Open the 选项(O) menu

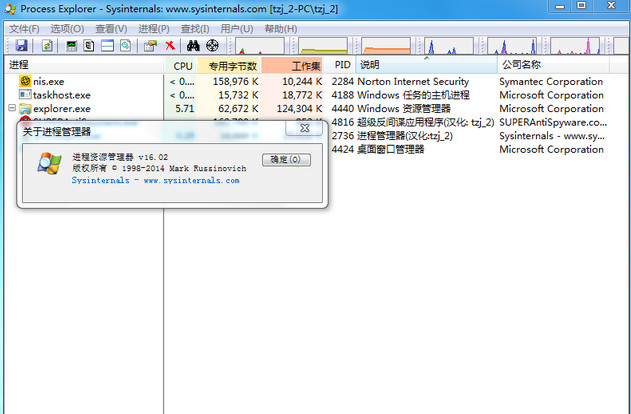[67, 29]
